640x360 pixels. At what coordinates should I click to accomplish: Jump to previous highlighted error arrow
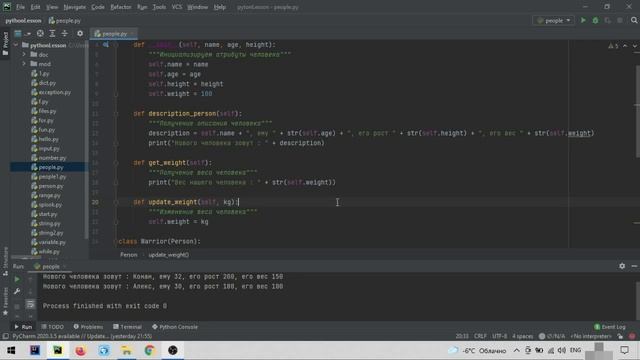[x=625, y=46]
